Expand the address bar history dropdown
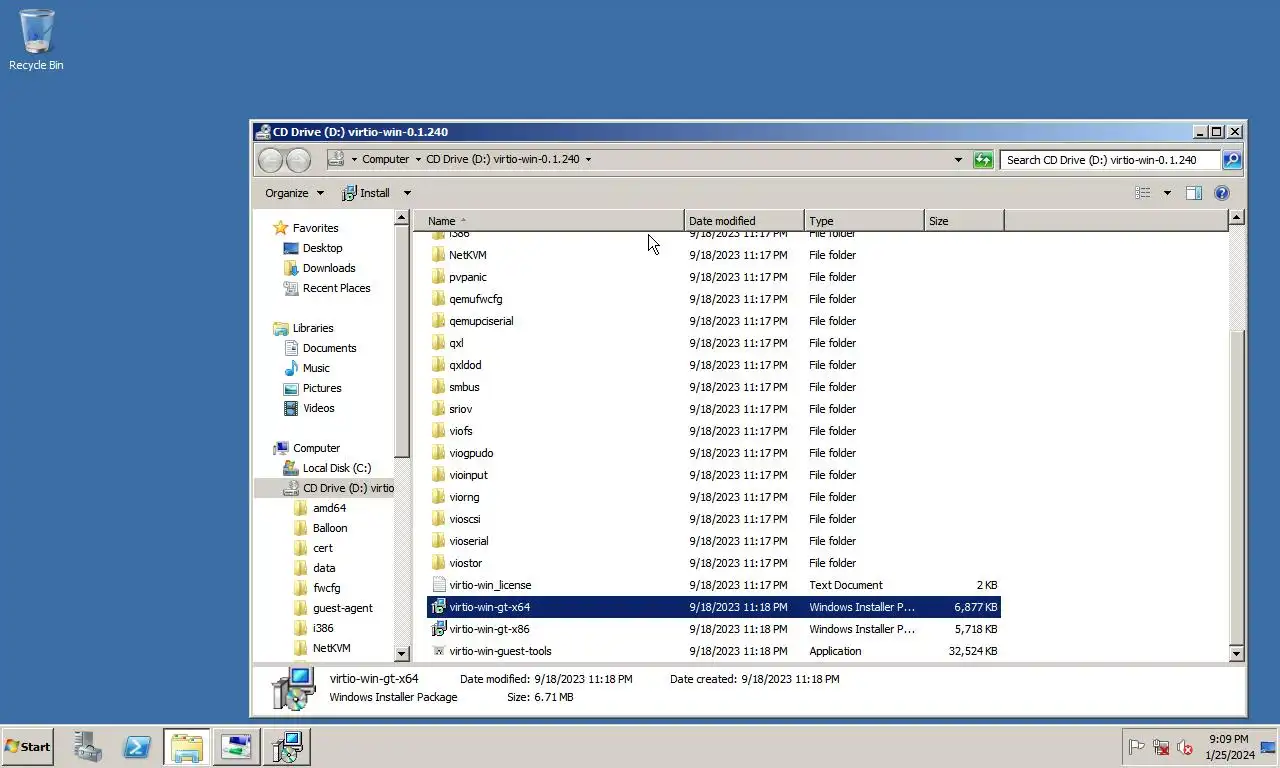Viewport: 1280px width, 768px height. tap(958, 159)
